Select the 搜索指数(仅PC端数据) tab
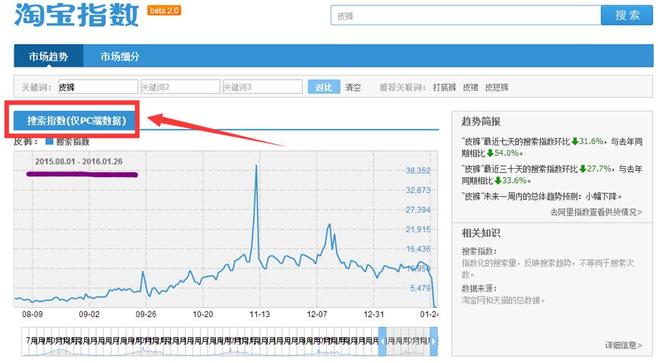This screenshot has width=658, height=363. coord(76,121)
